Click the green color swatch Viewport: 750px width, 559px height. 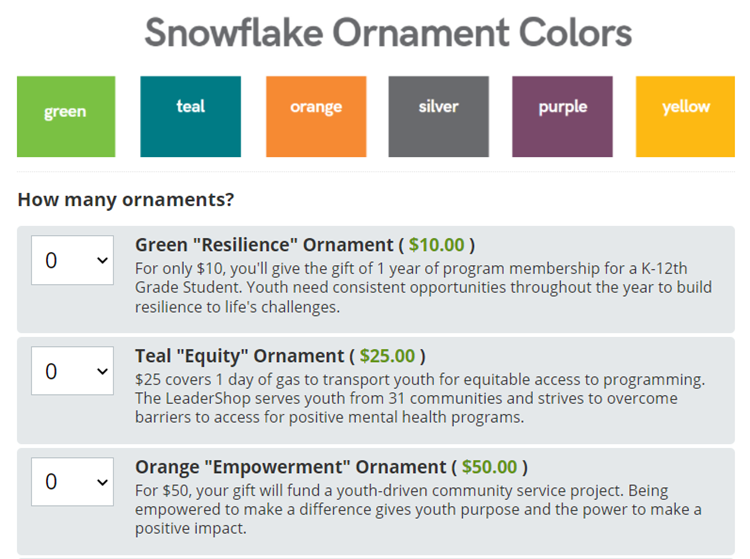(x=66, y=117)
